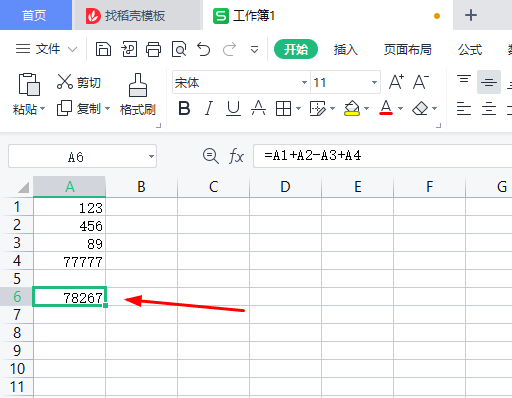Click the Print icon

(x=153, y=49)
